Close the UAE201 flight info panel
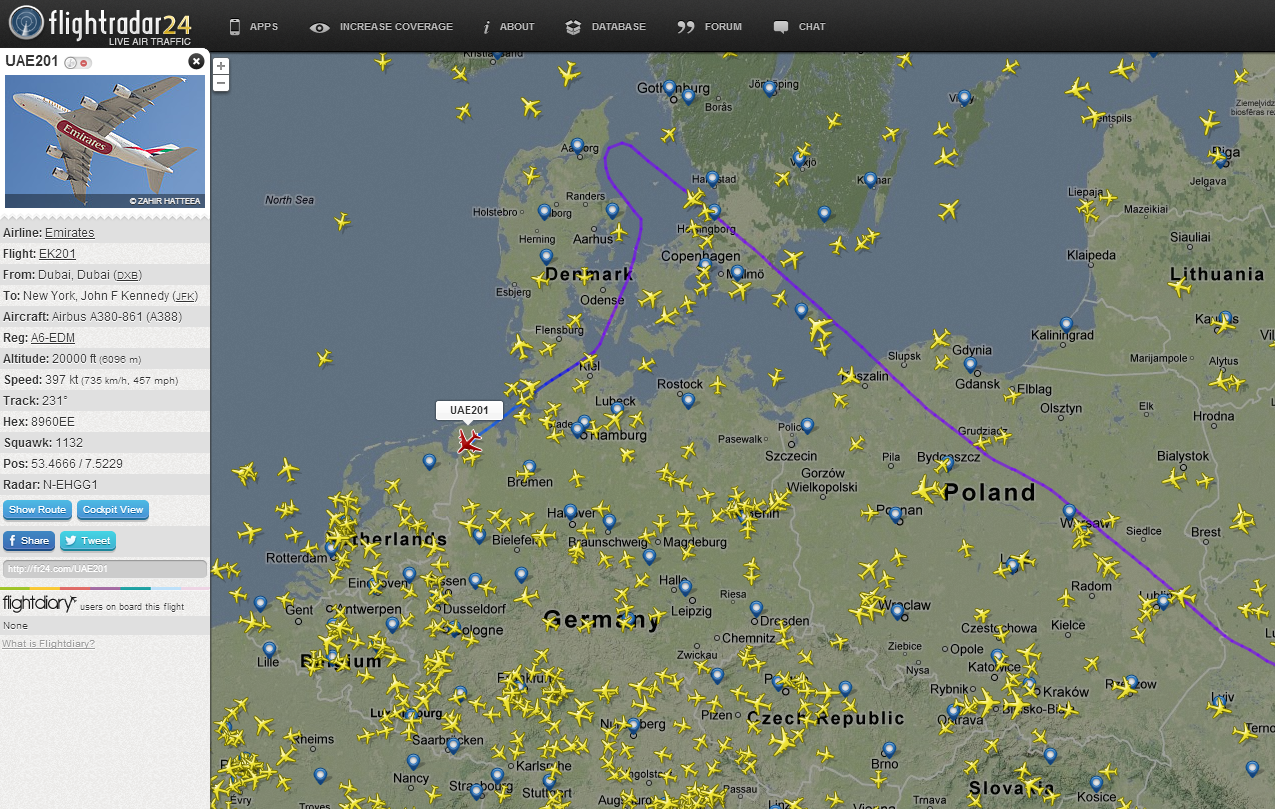This screenshot has width=1275, height=809. tap(196, 61)
